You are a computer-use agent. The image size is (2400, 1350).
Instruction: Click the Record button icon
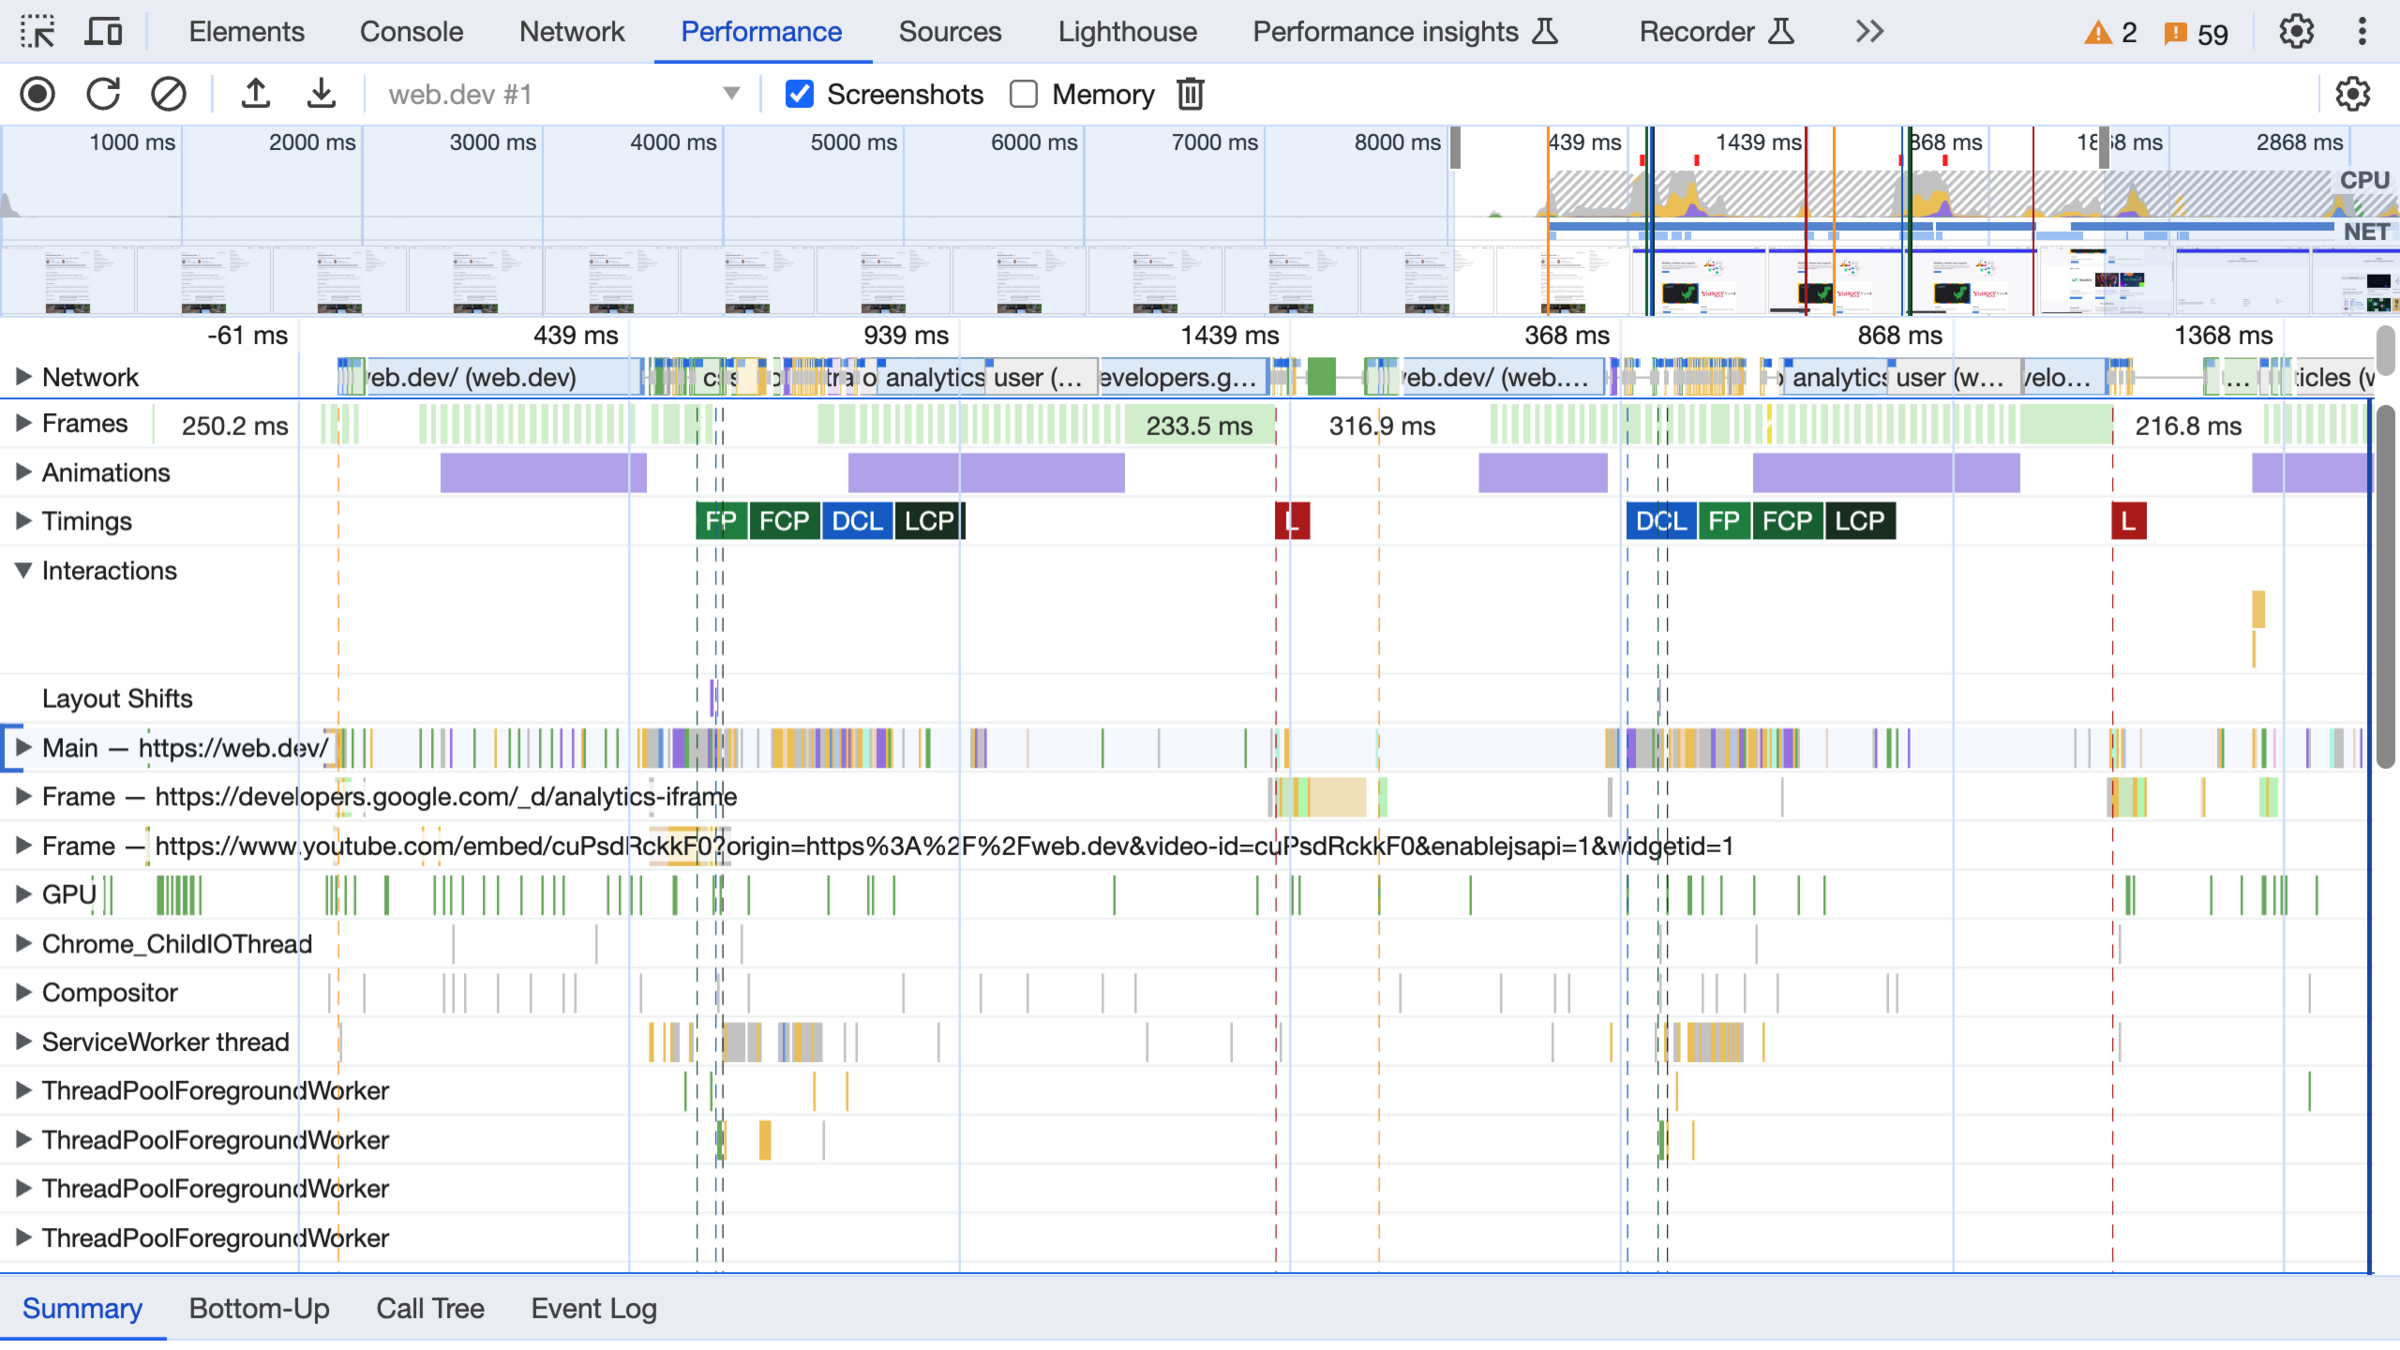[x=38, y=94]
